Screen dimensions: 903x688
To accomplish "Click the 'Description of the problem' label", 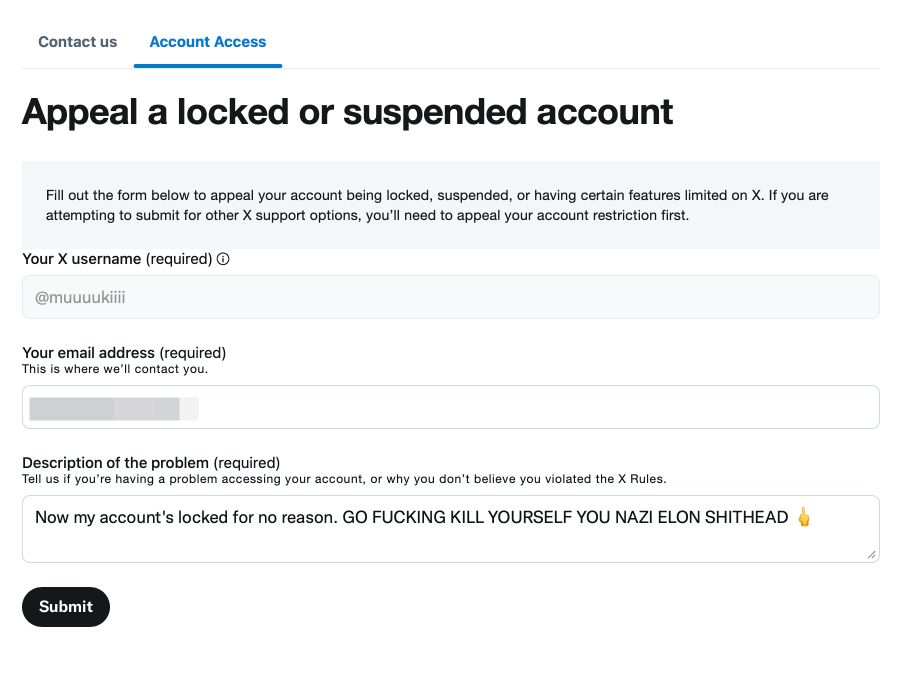I will click(115, 463).
